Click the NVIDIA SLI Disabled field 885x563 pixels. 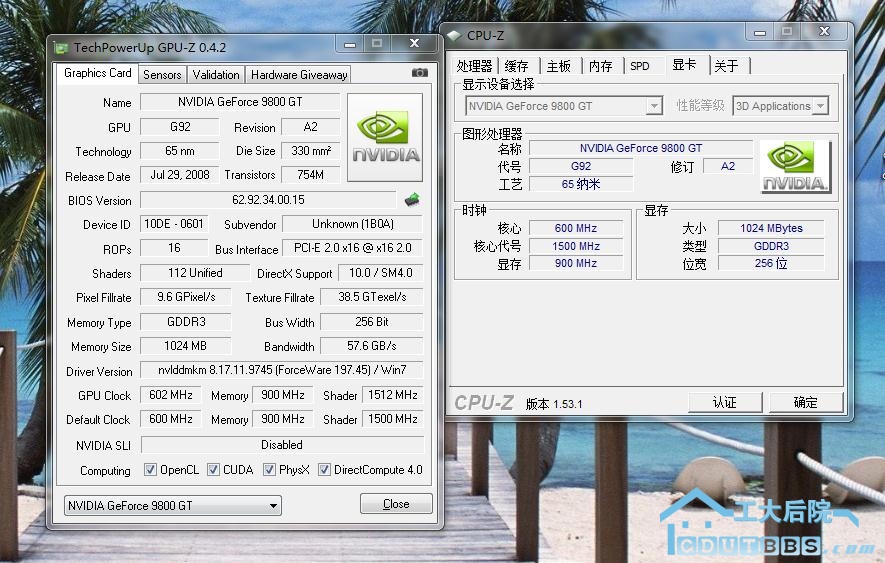point(282,445)
